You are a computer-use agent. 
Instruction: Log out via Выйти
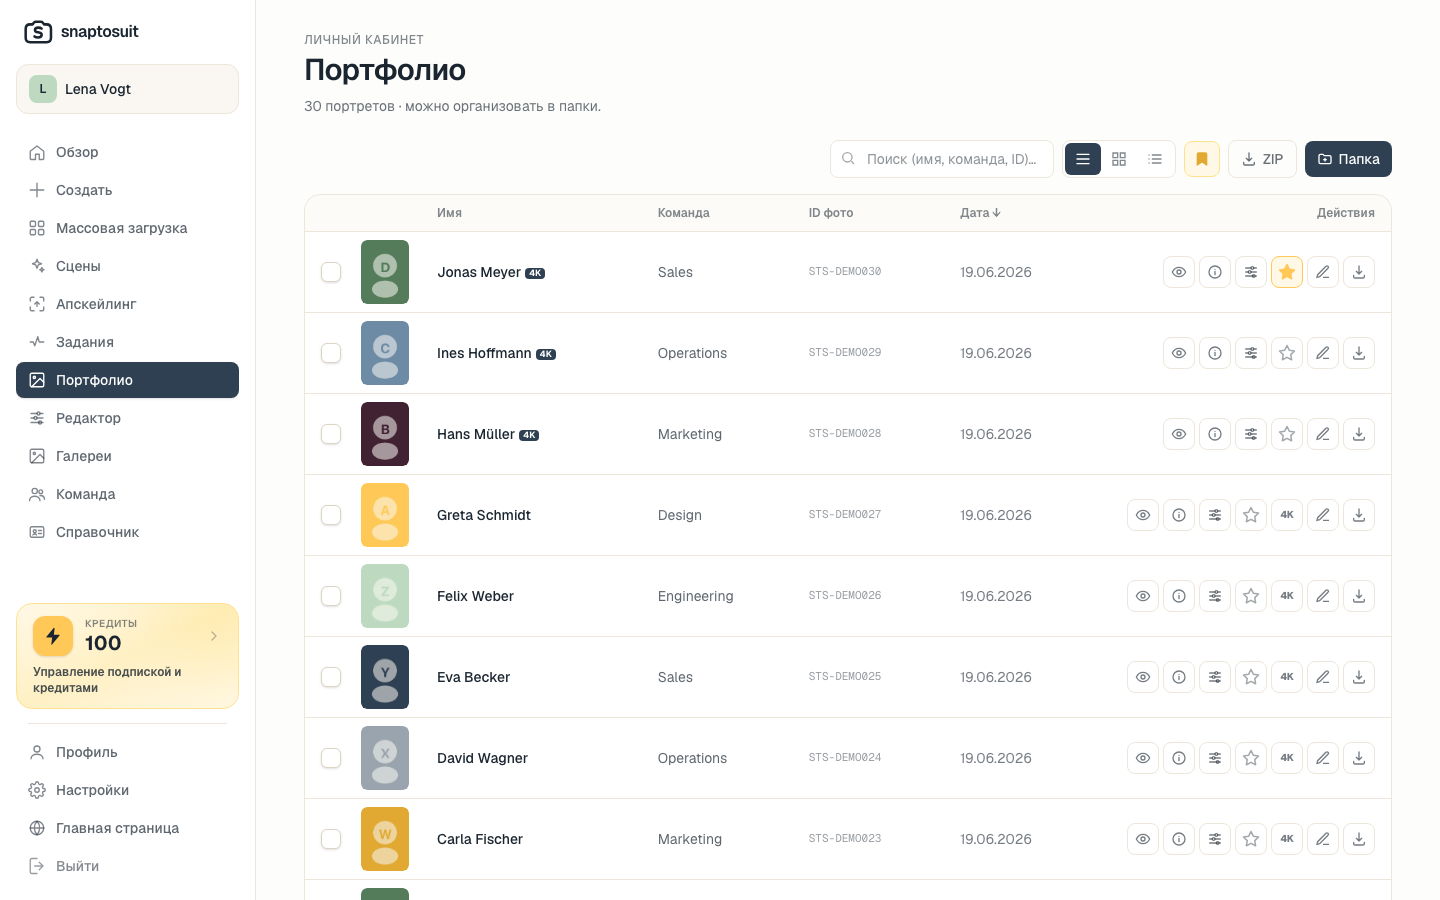tap(127, 866)
